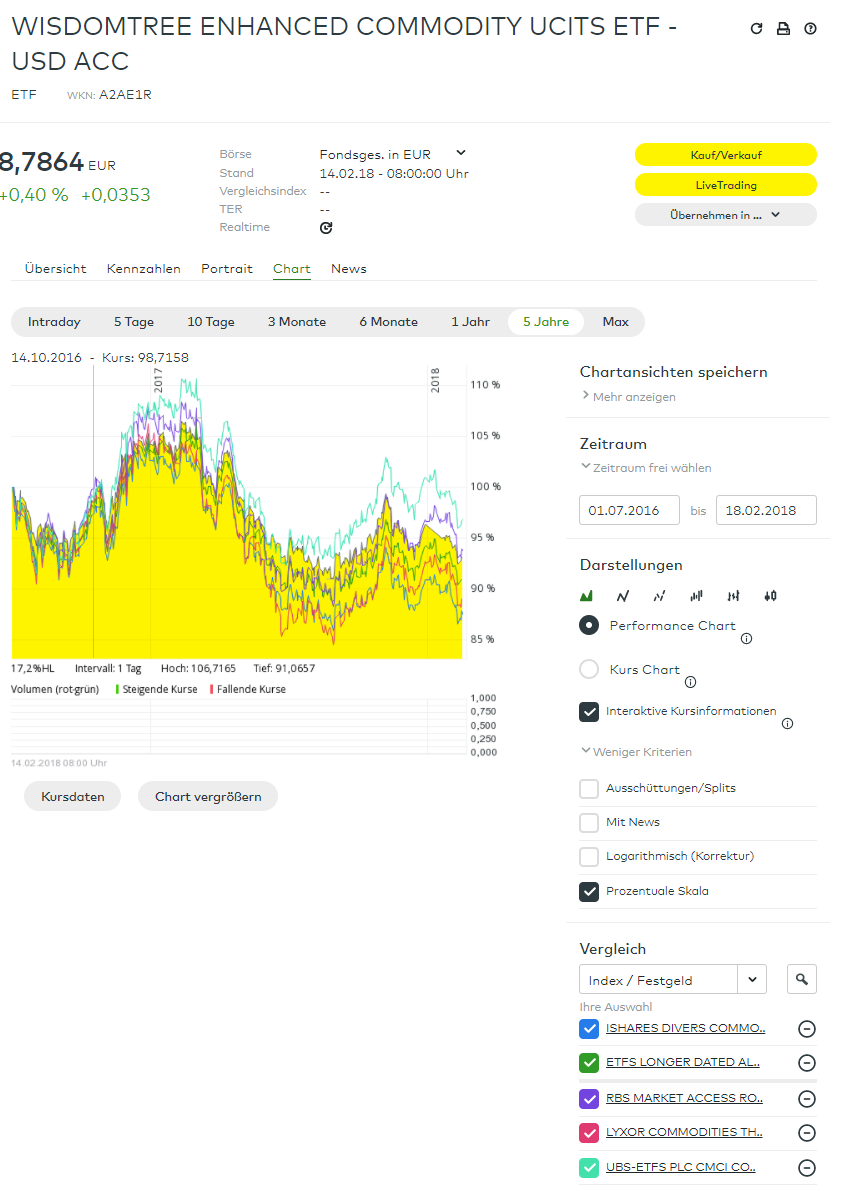Viewport: 847px width, 1191px height.
Task: Open the help question-mark icon in the header
Action: [811, 29]
